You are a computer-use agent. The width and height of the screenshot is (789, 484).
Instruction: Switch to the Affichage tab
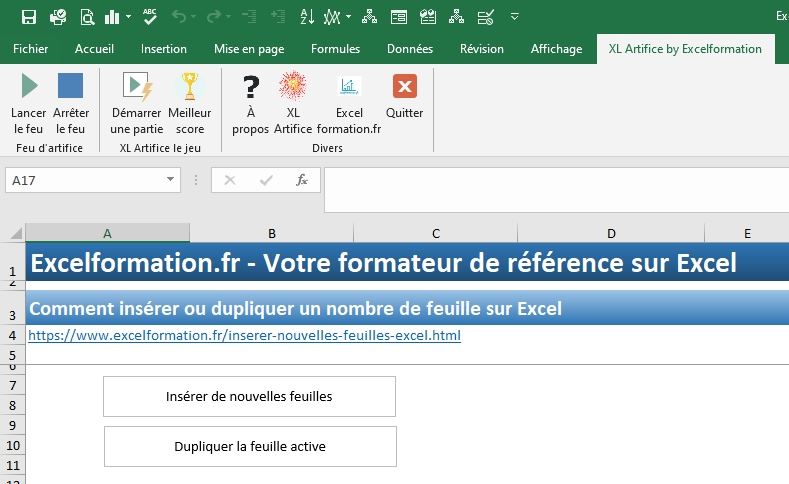[x=556, y=49]
